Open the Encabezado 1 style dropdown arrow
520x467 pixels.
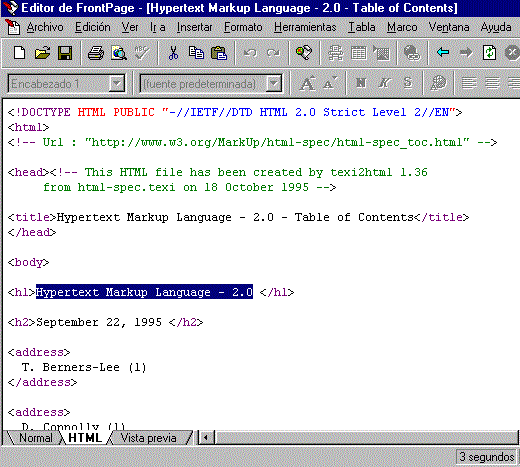[x=117, y=83]
